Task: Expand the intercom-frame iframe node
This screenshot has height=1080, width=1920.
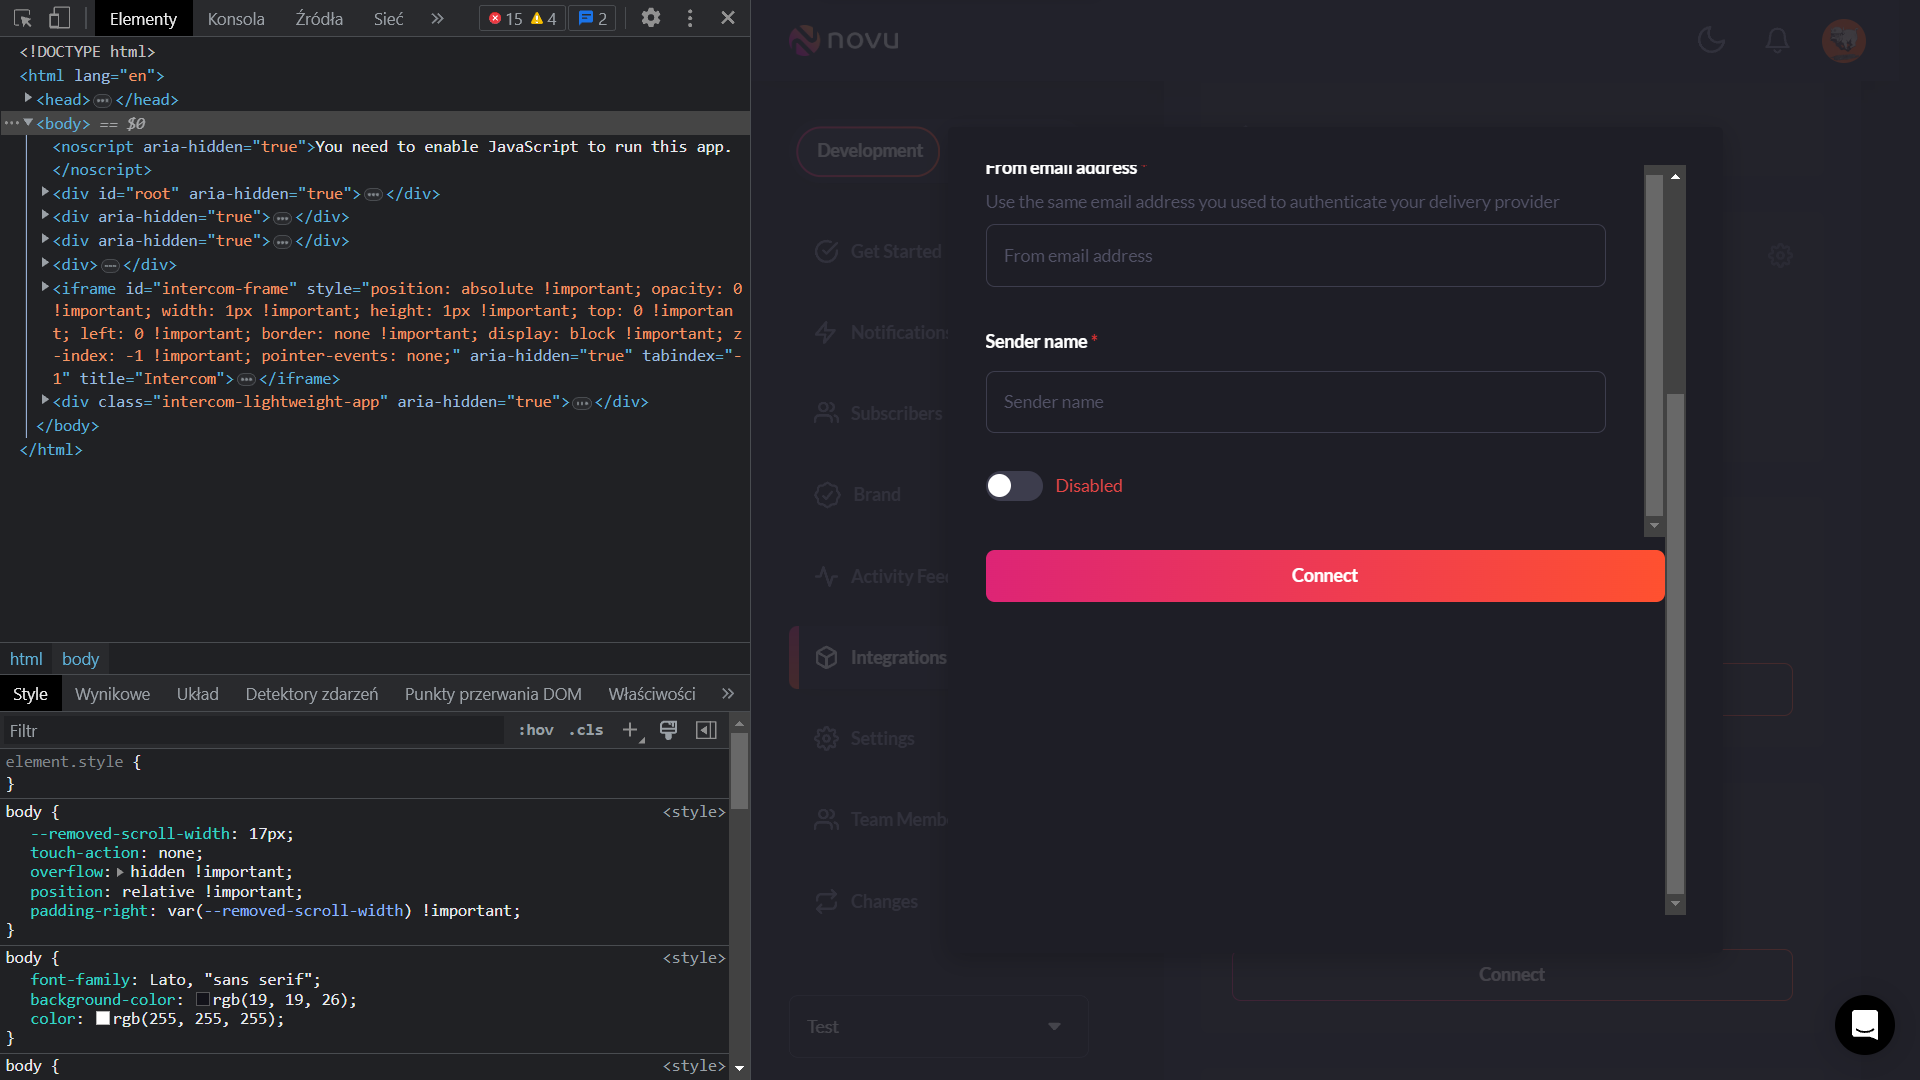Action: click(x=45, y=287)
